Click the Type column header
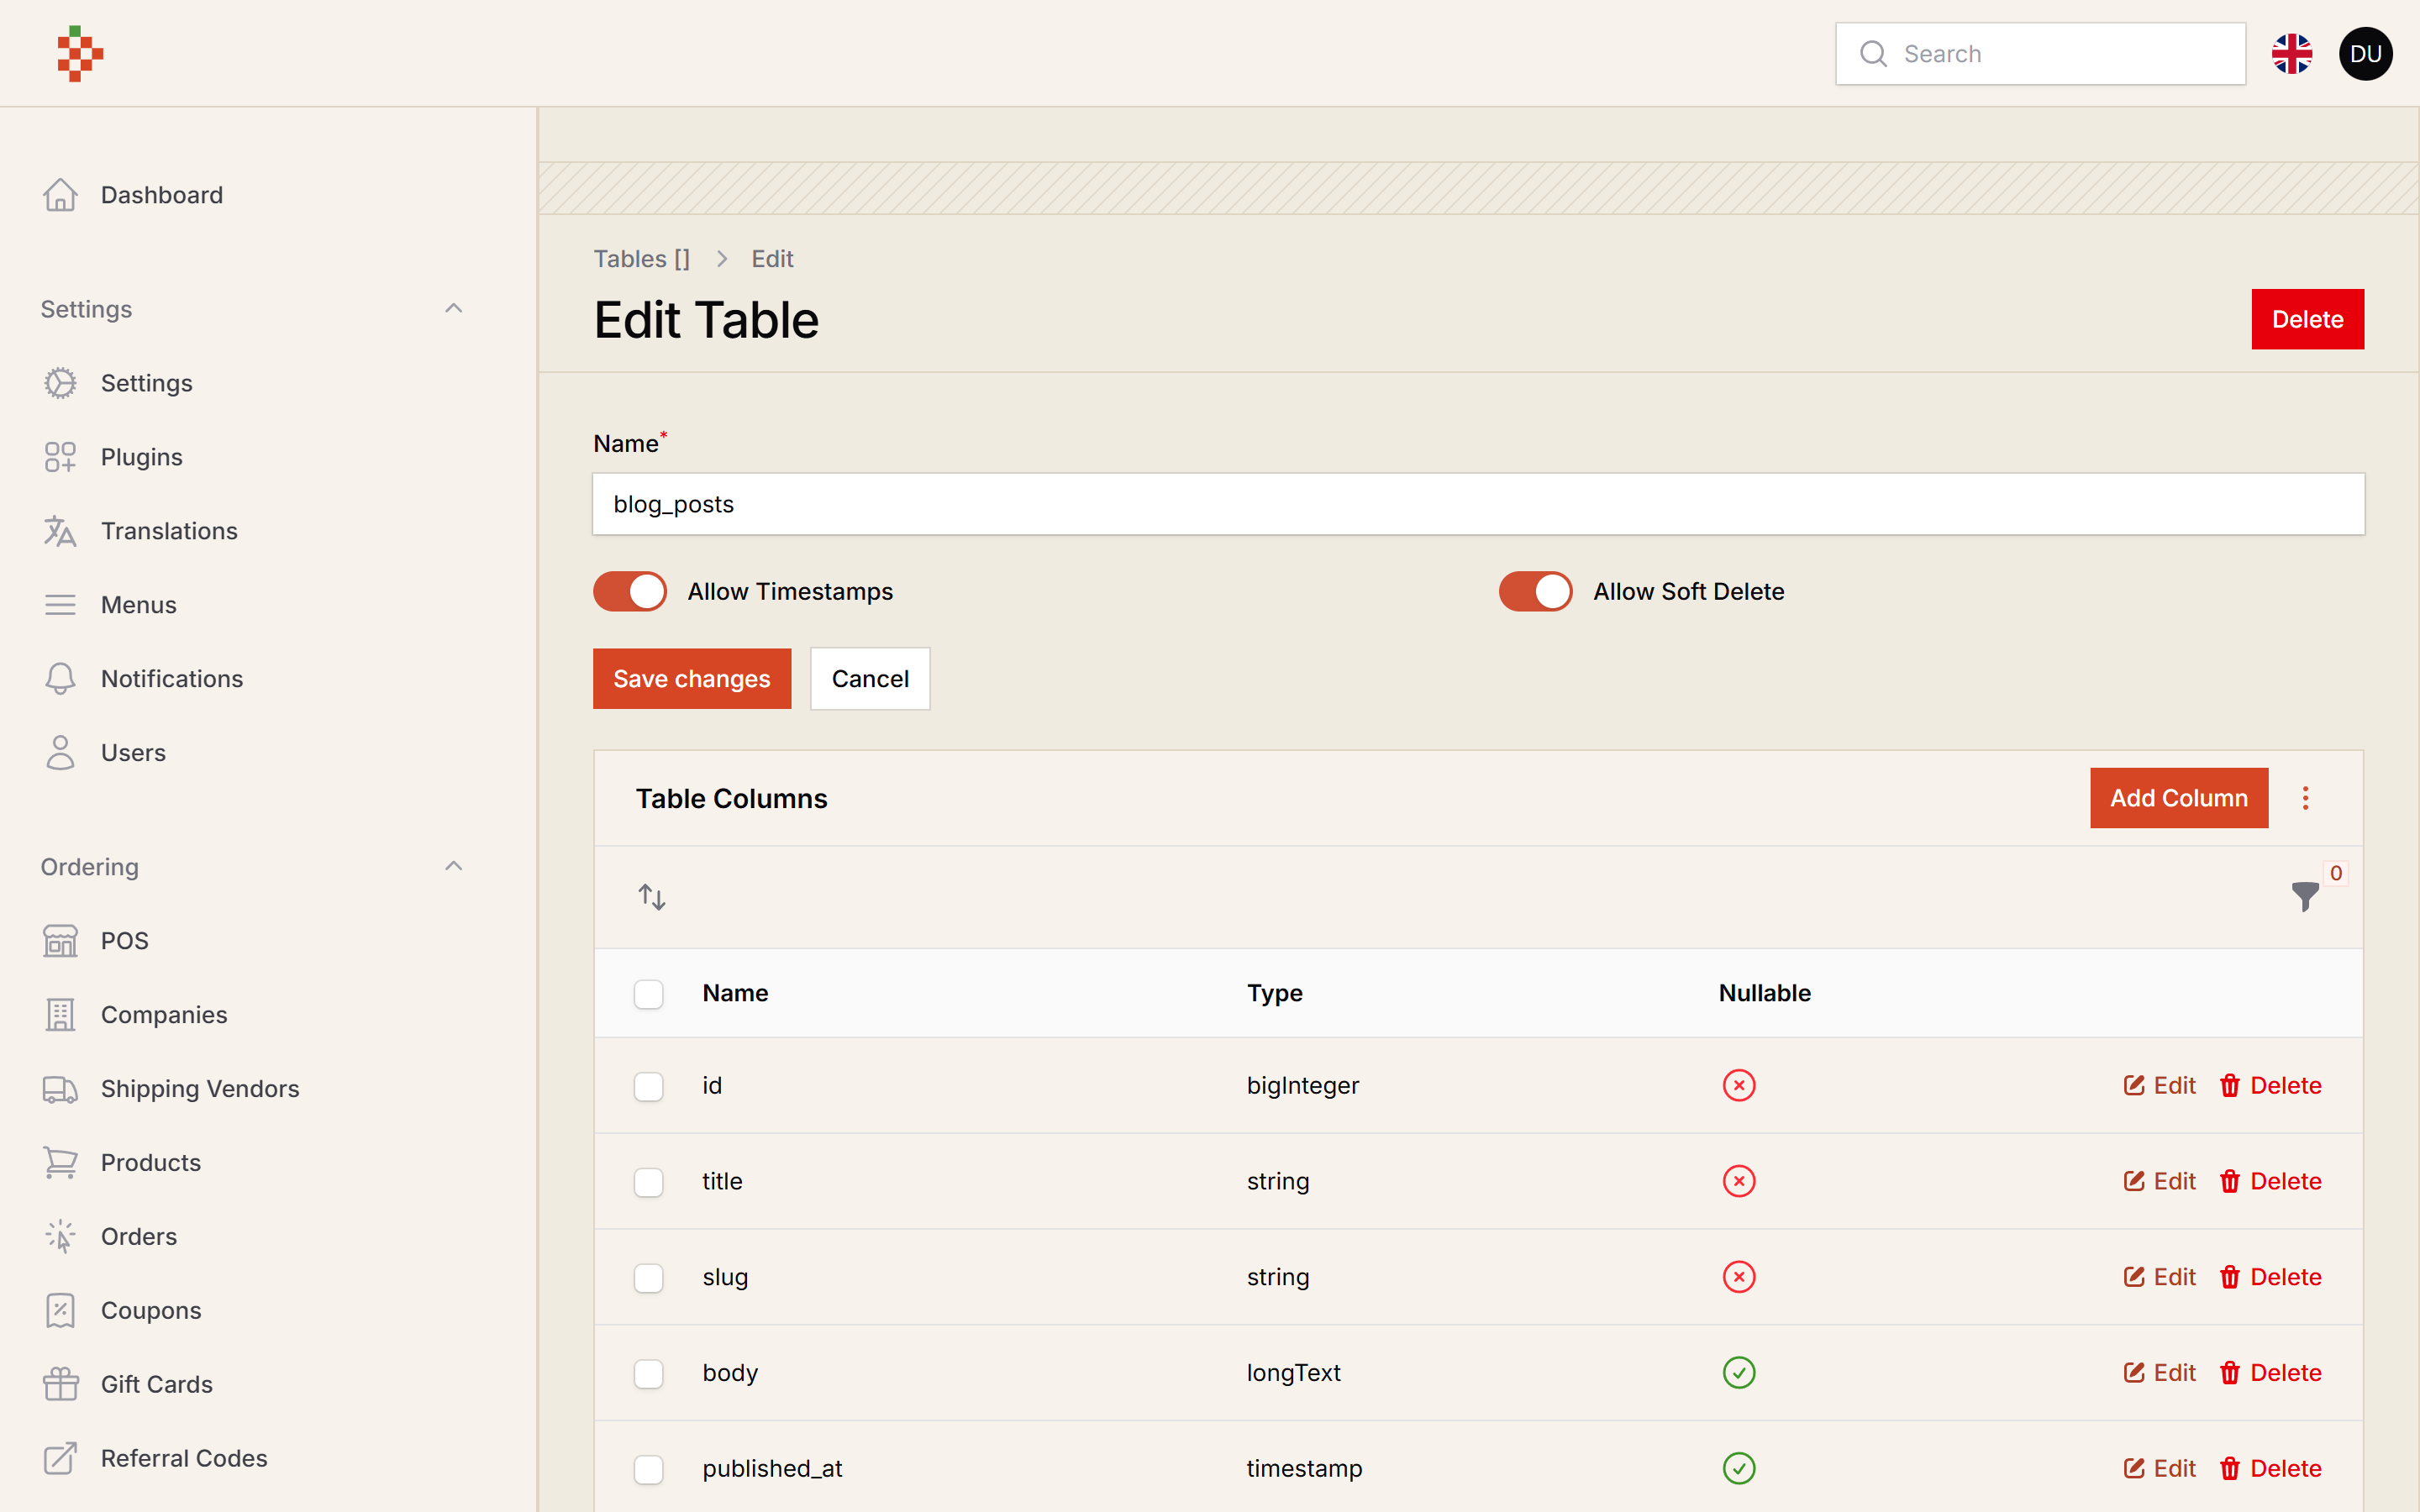 [1274, 993]
